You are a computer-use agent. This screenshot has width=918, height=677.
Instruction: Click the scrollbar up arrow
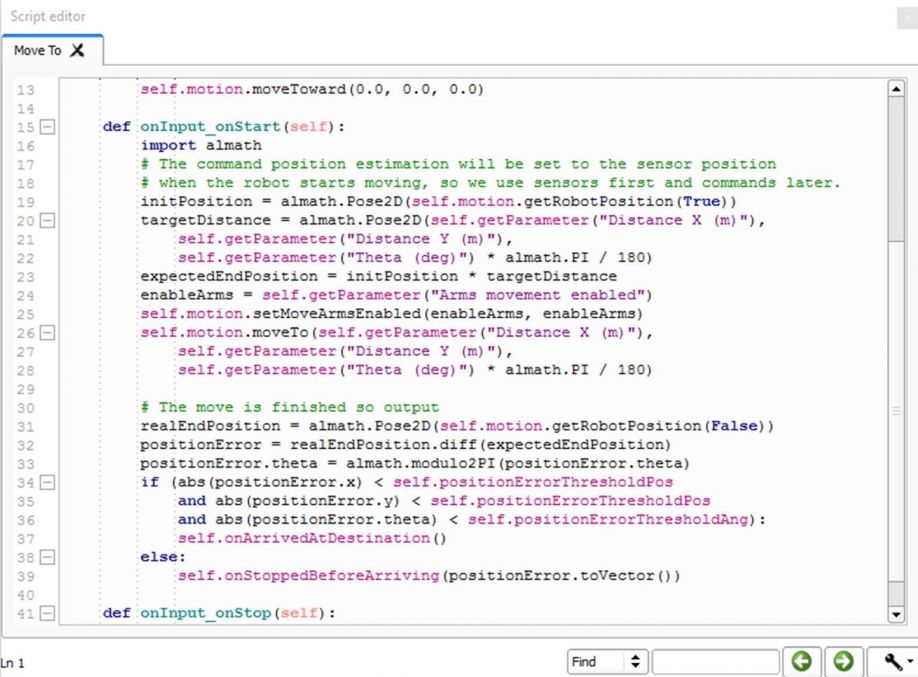(896, 89)
